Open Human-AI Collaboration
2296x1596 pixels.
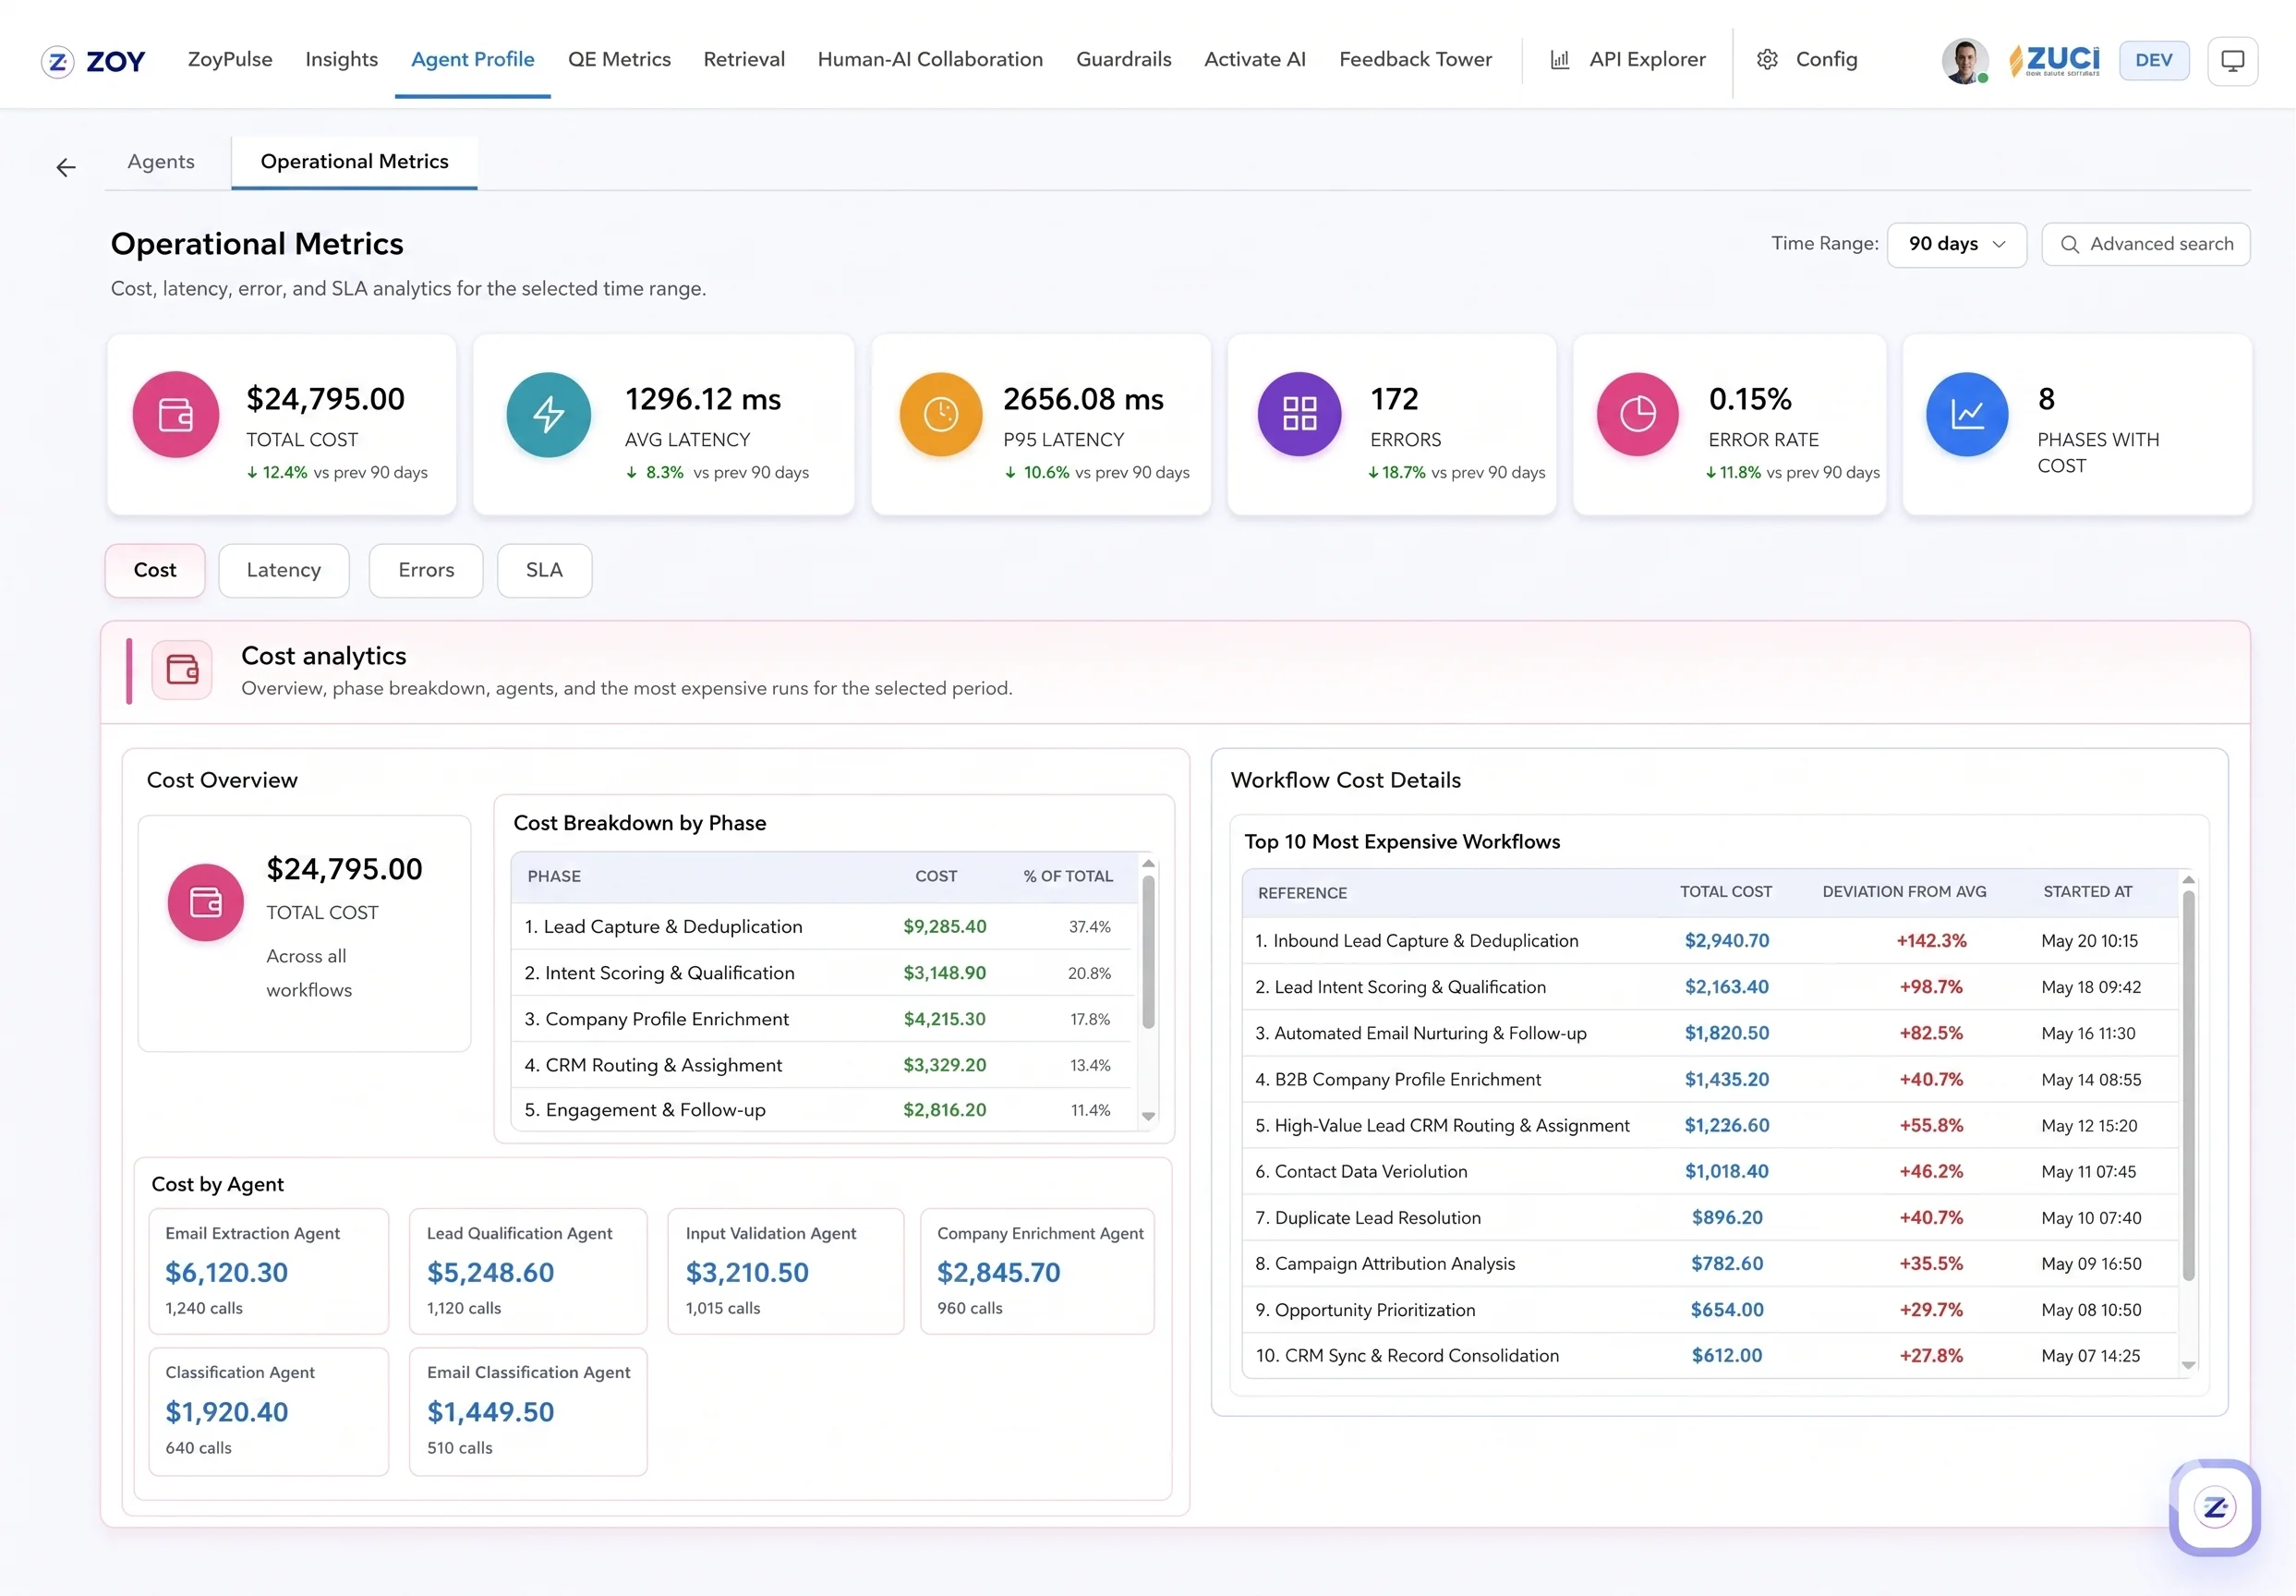pyautogui.click(x=930, y=59)
